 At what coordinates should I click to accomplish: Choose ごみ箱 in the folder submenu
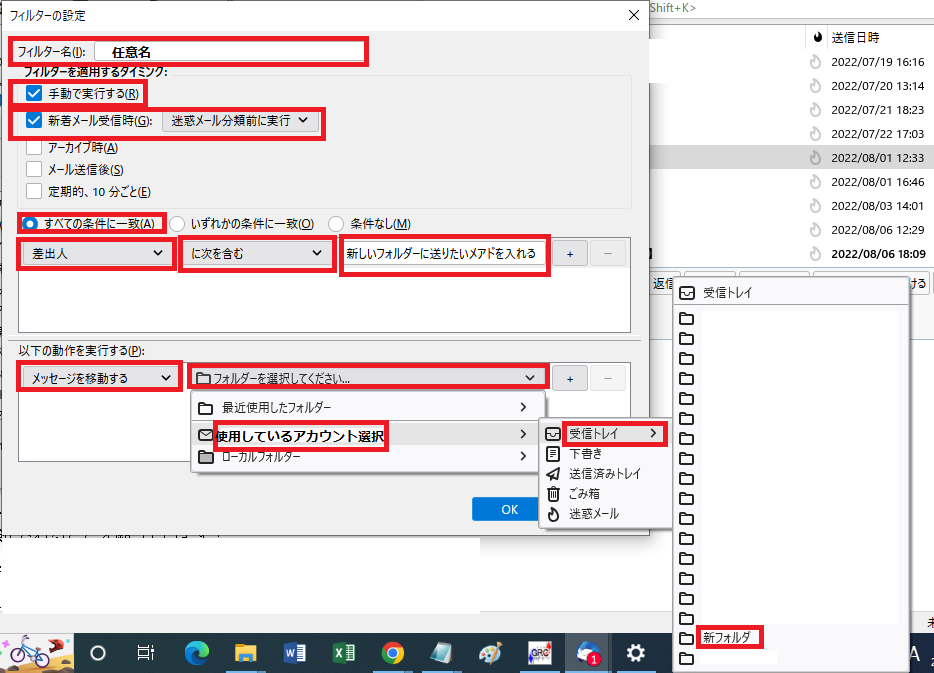click(x=605, y=494)
